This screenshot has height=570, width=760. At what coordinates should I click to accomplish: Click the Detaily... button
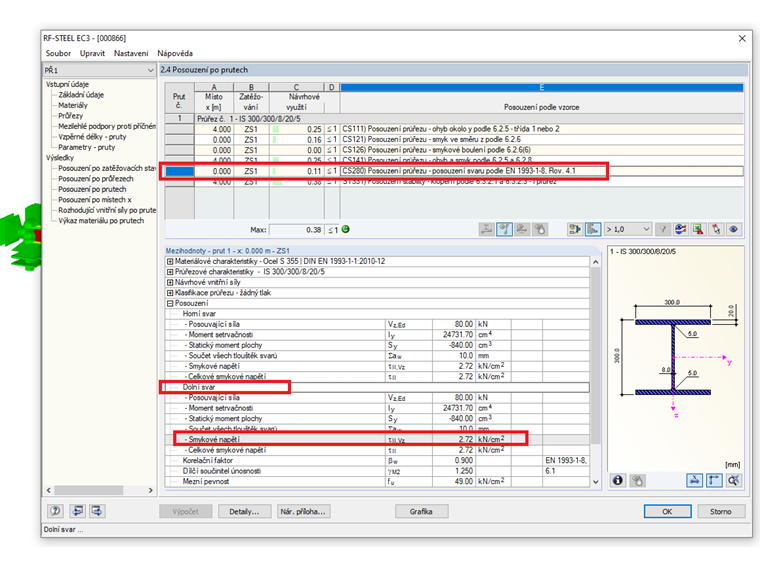244,511
